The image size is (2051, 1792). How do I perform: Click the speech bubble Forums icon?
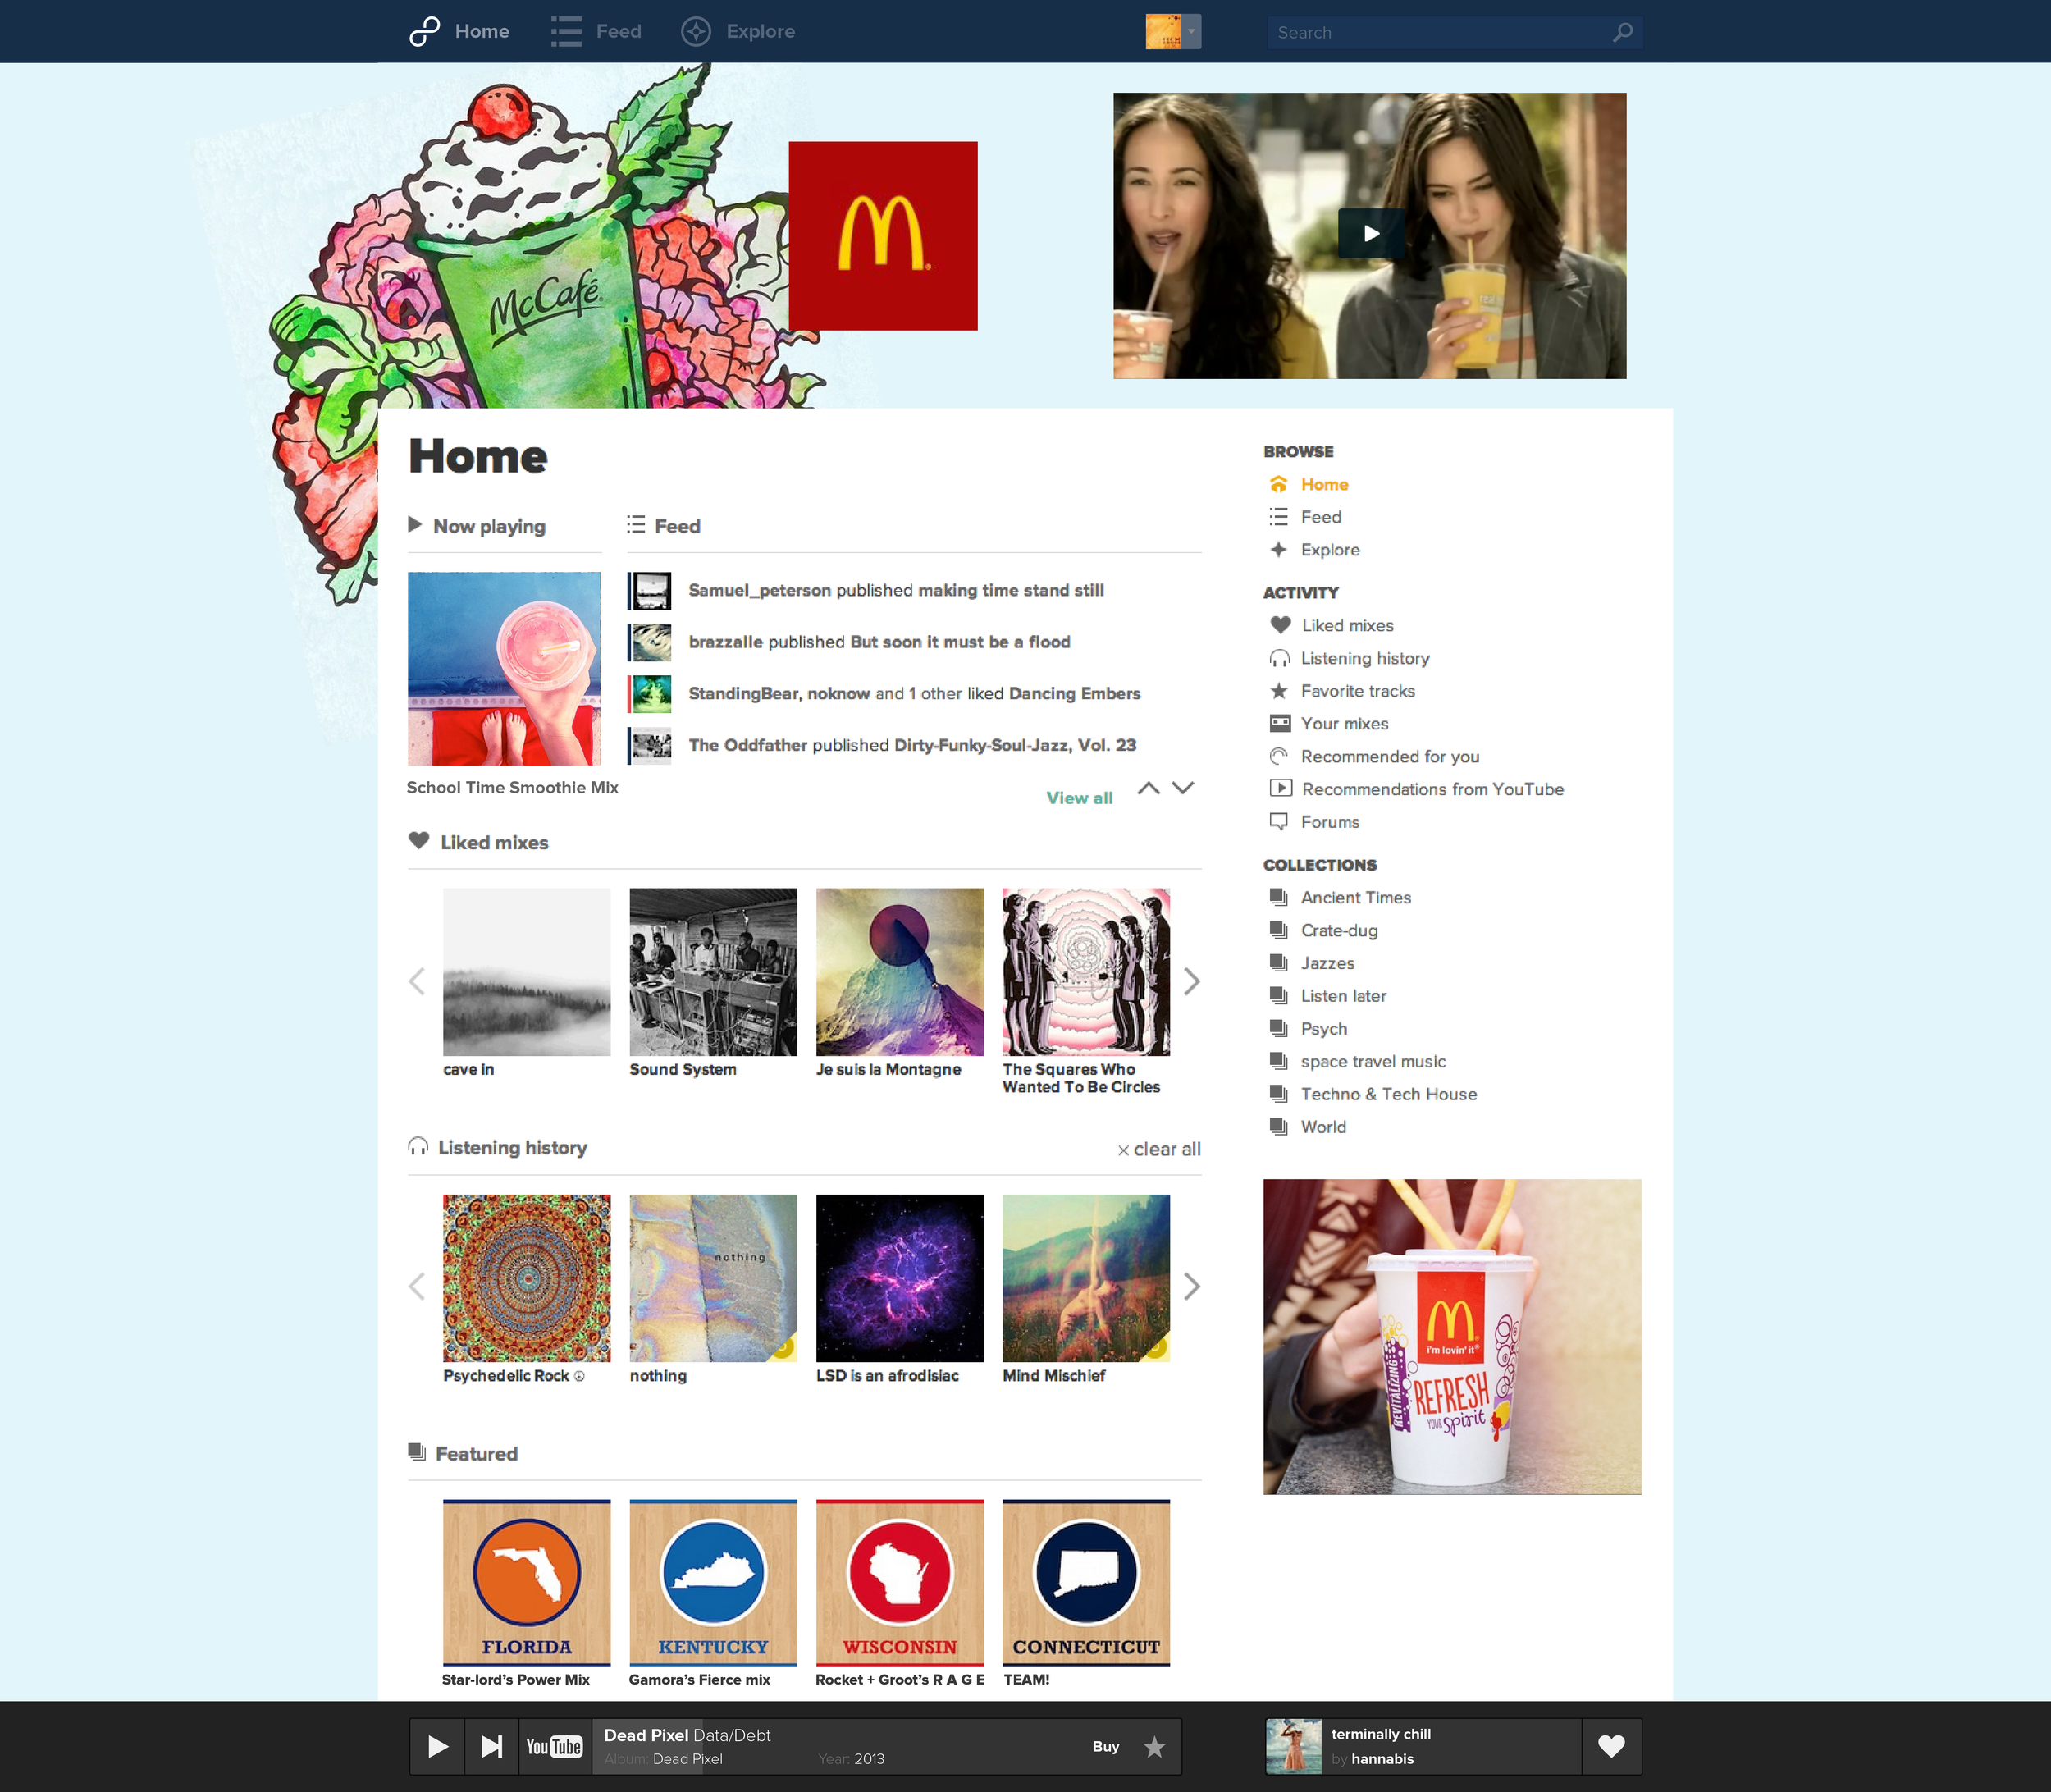pyautogui.click(x=1279, y=822)
